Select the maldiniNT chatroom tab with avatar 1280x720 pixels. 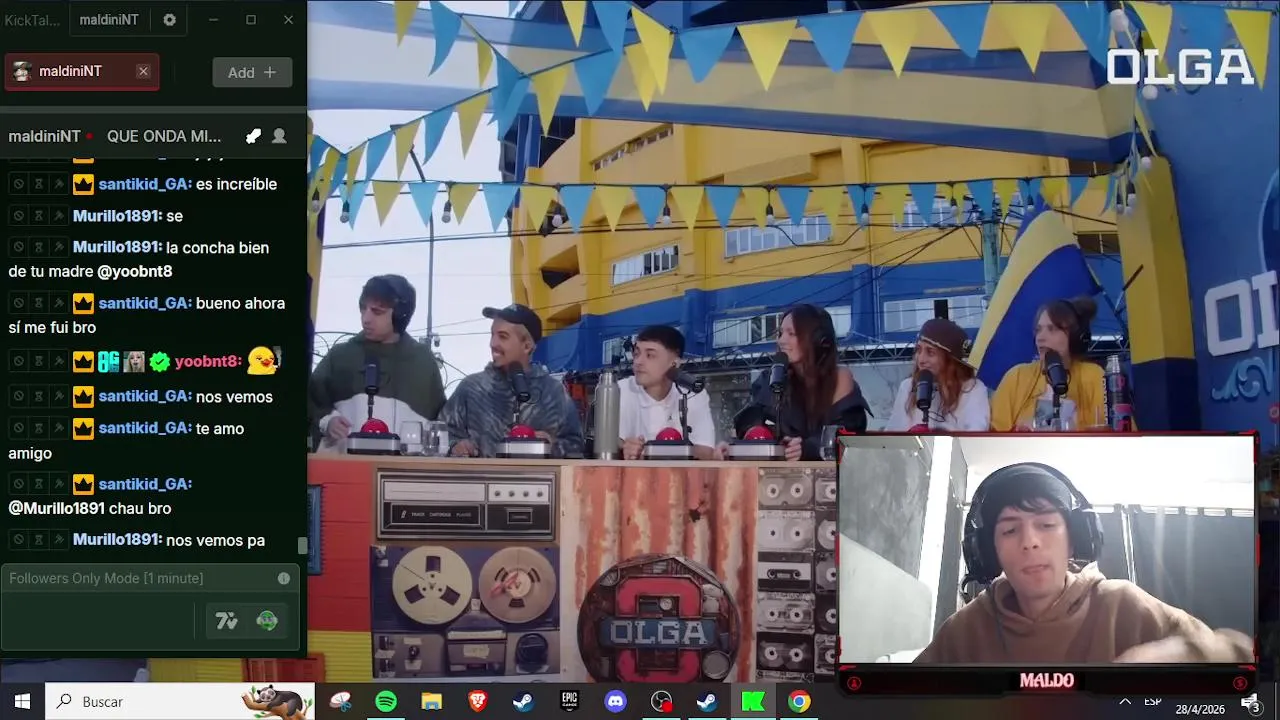81,71
